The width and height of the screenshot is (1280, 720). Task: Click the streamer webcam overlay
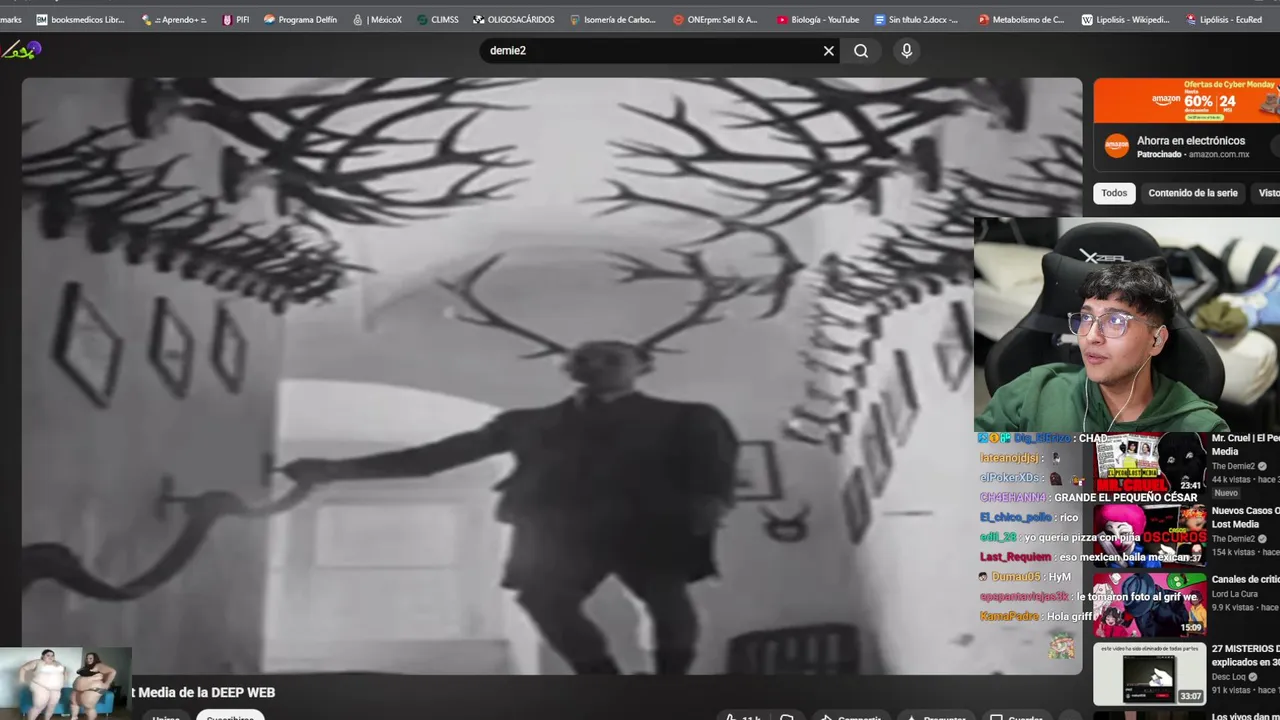(x=1127, y=325)
